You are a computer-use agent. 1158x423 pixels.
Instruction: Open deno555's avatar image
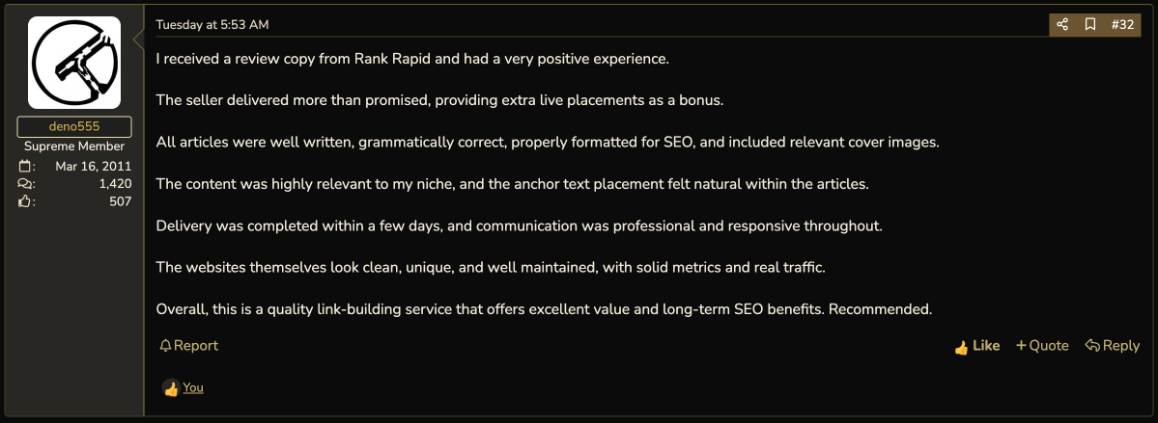[74, 63]
